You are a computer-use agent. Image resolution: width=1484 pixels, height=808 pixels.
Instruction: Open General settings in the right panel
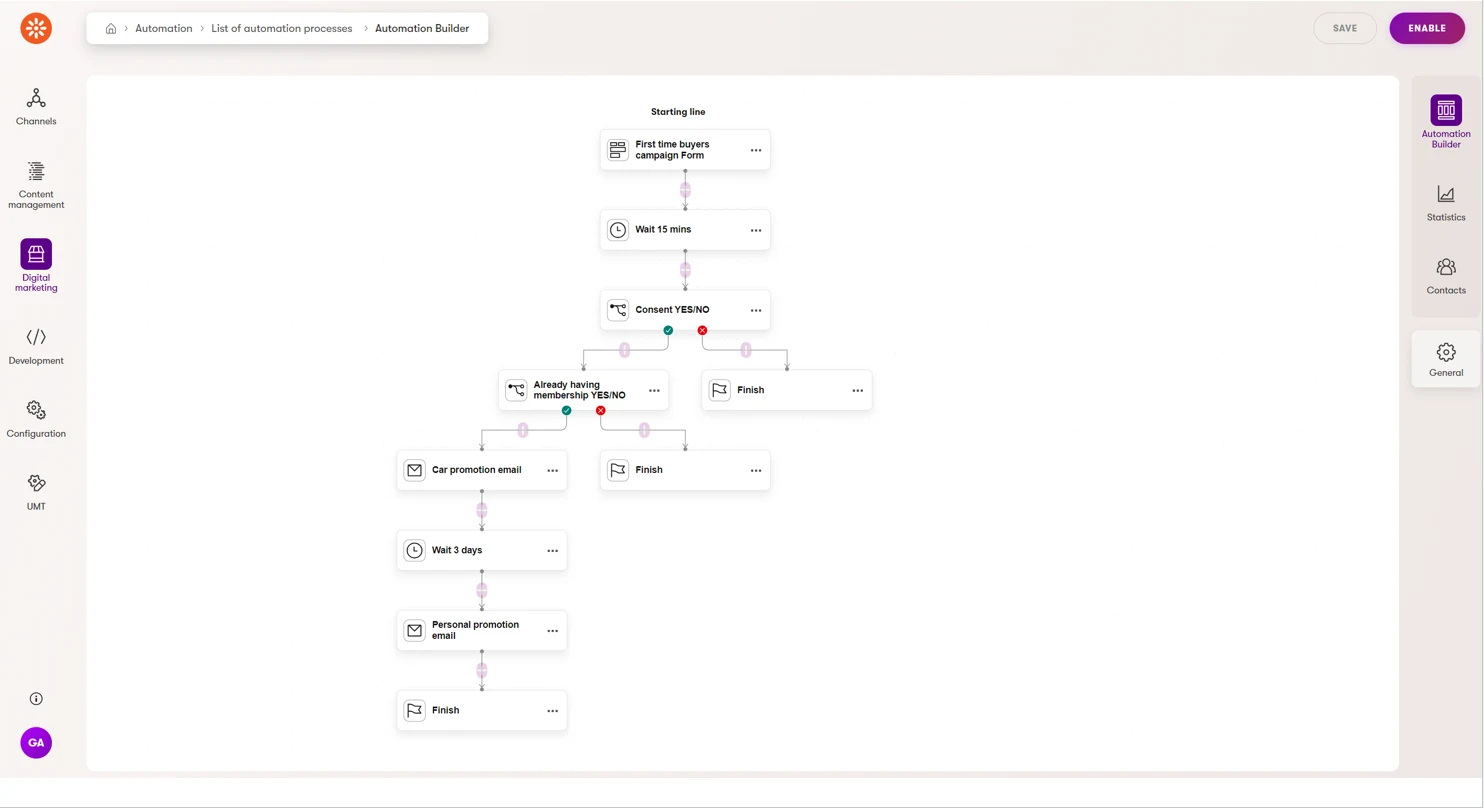click(1445, 359)
